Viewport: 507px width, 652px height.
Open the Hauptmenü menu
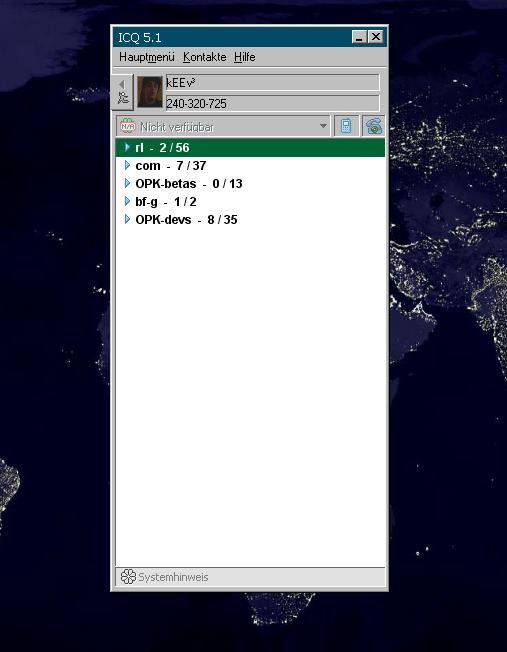pyautogui.click(x=146, y=57)
